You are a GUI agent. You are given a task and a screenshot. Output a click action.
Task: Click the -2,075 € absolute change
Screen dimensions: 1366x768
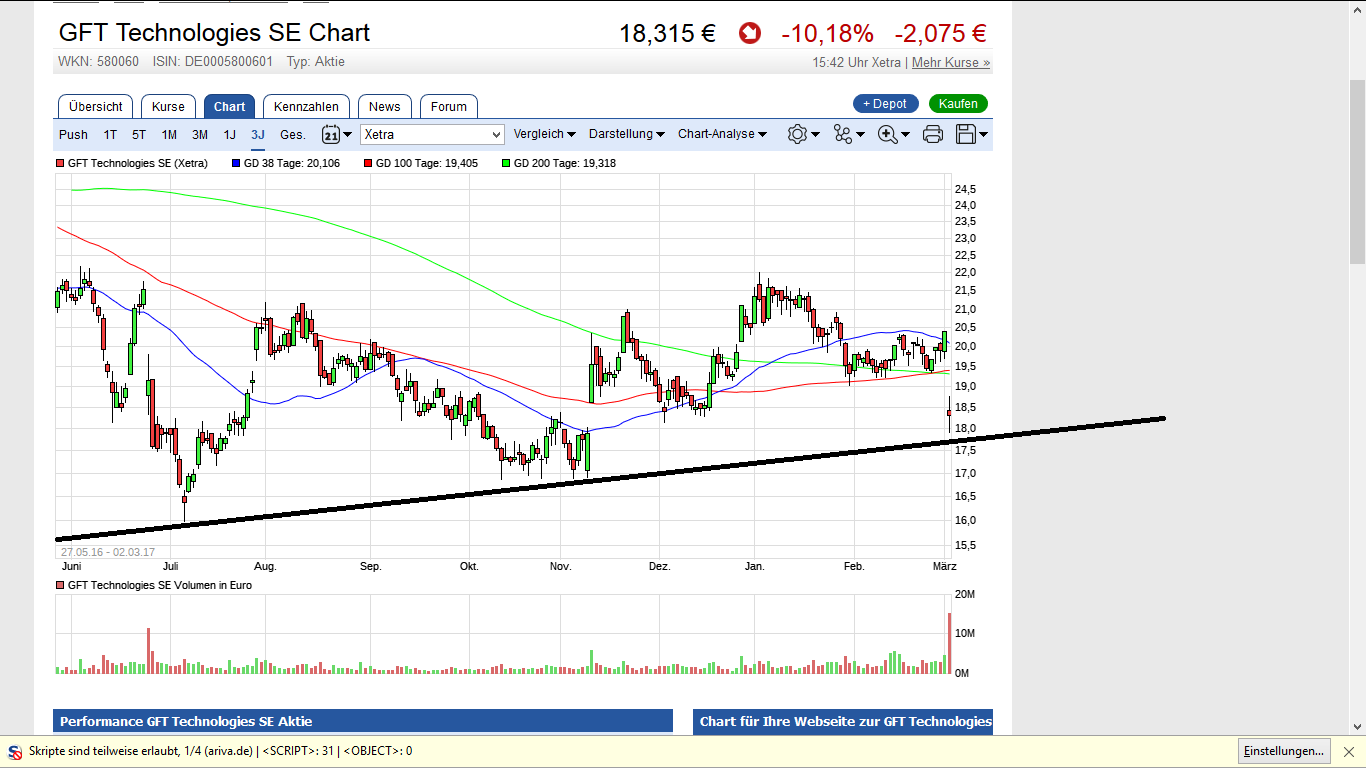(x=940, y=34)
